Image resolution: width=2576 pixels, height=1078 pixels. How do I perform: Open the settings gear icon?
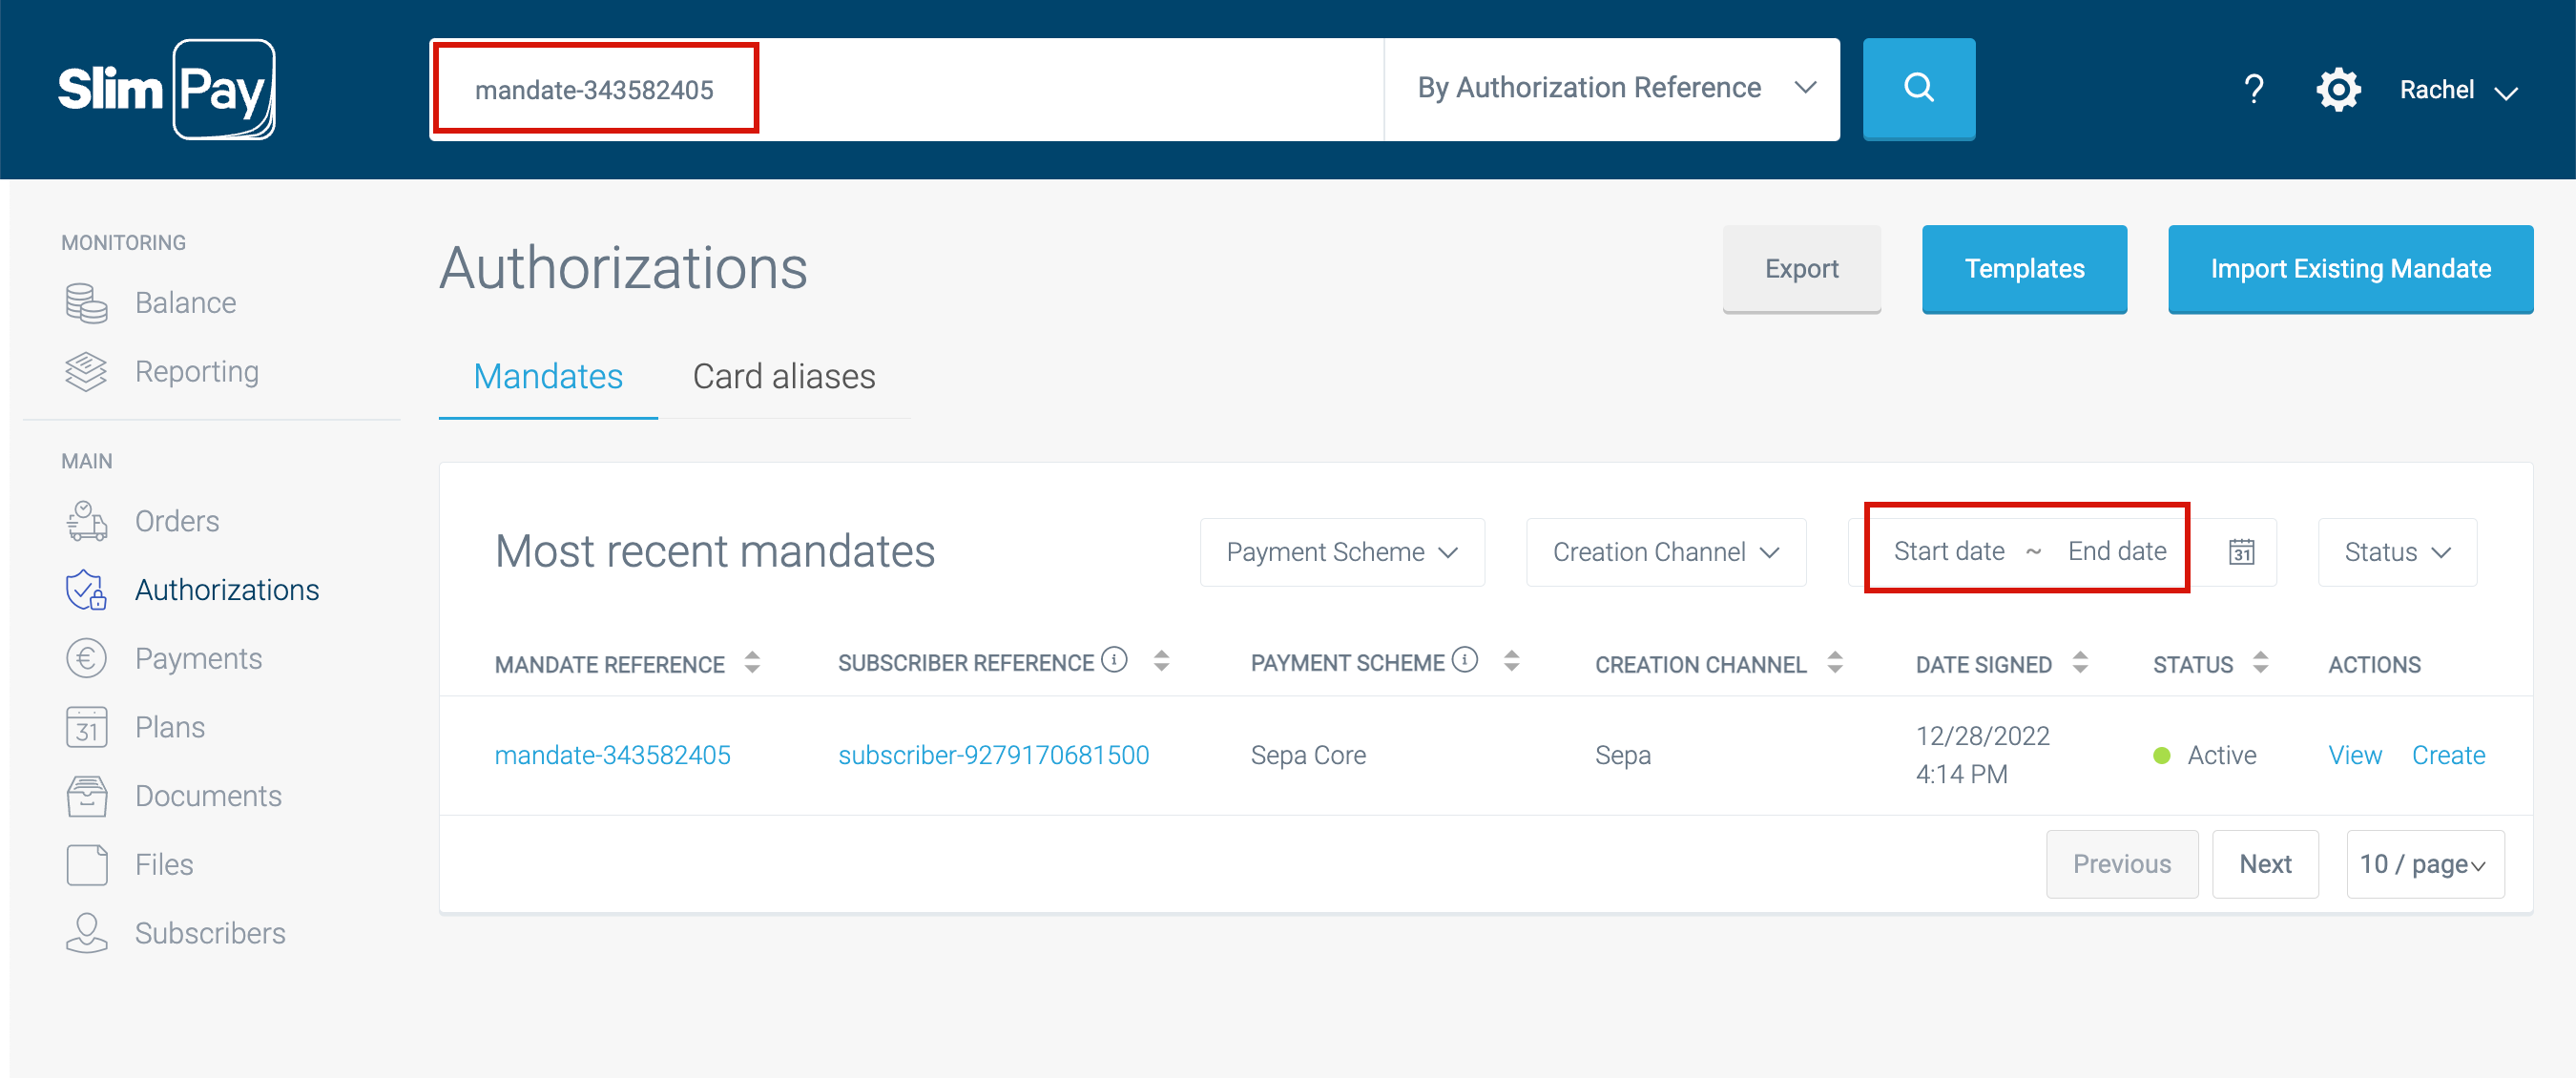(x=2338, y=90)
